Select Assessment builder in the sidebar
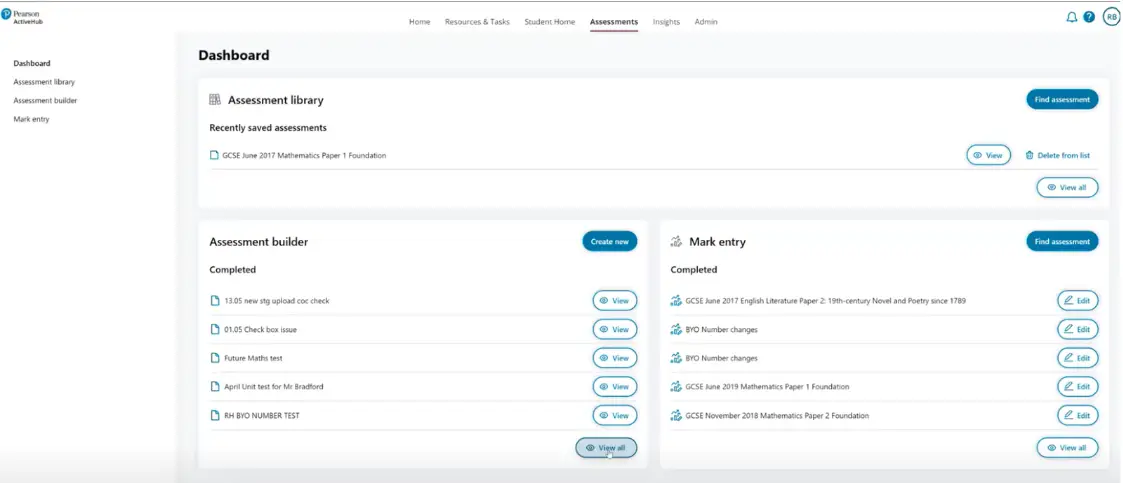 click(x=45, y=100)
